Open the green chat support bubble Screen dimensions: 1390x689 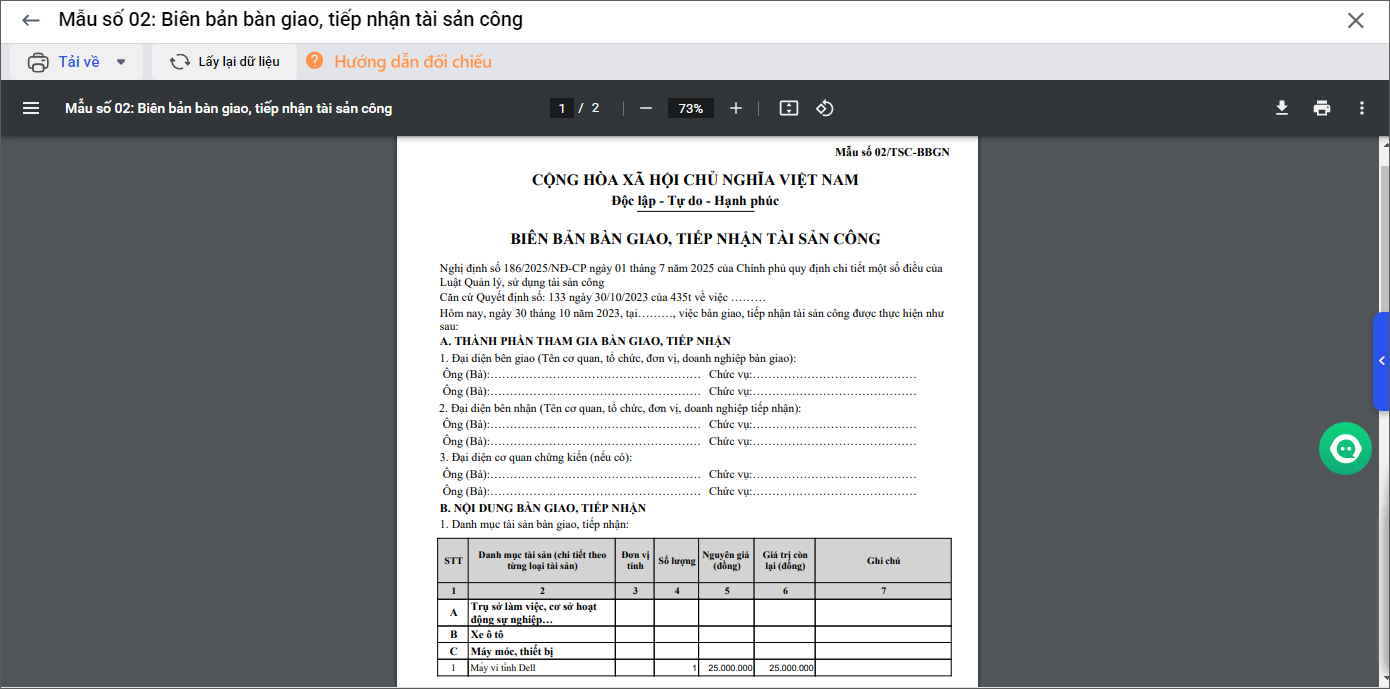pos(1345,449)
